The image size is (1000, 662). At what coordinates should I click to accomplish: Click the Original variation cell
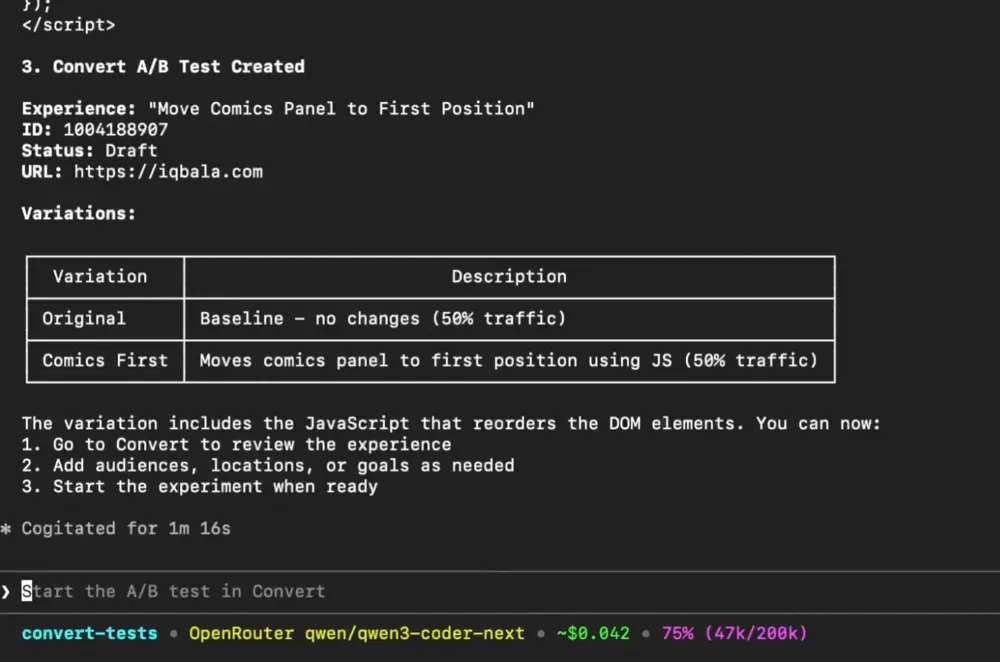click(x=84, y=319)
